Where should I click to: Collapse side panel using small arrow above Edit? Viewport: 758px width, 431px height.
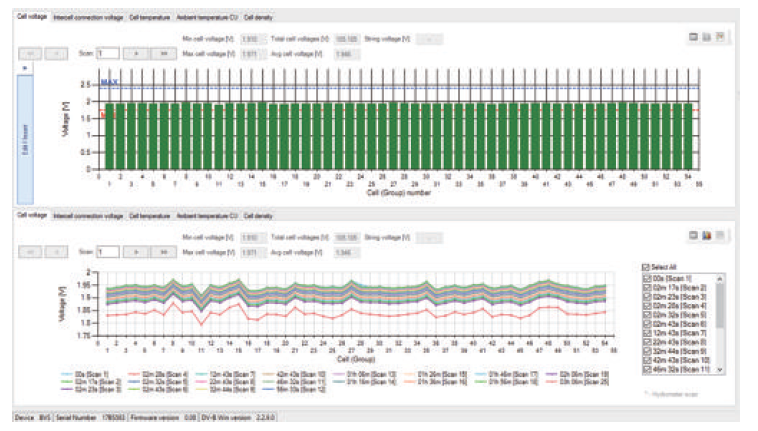[x=26, y=68]
